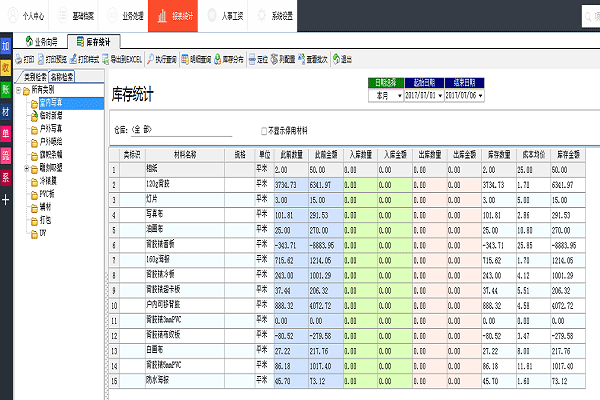Expand the 雕刻喷塑 tree node
Viewport: 600px width, 400px height.
[25, 168]
